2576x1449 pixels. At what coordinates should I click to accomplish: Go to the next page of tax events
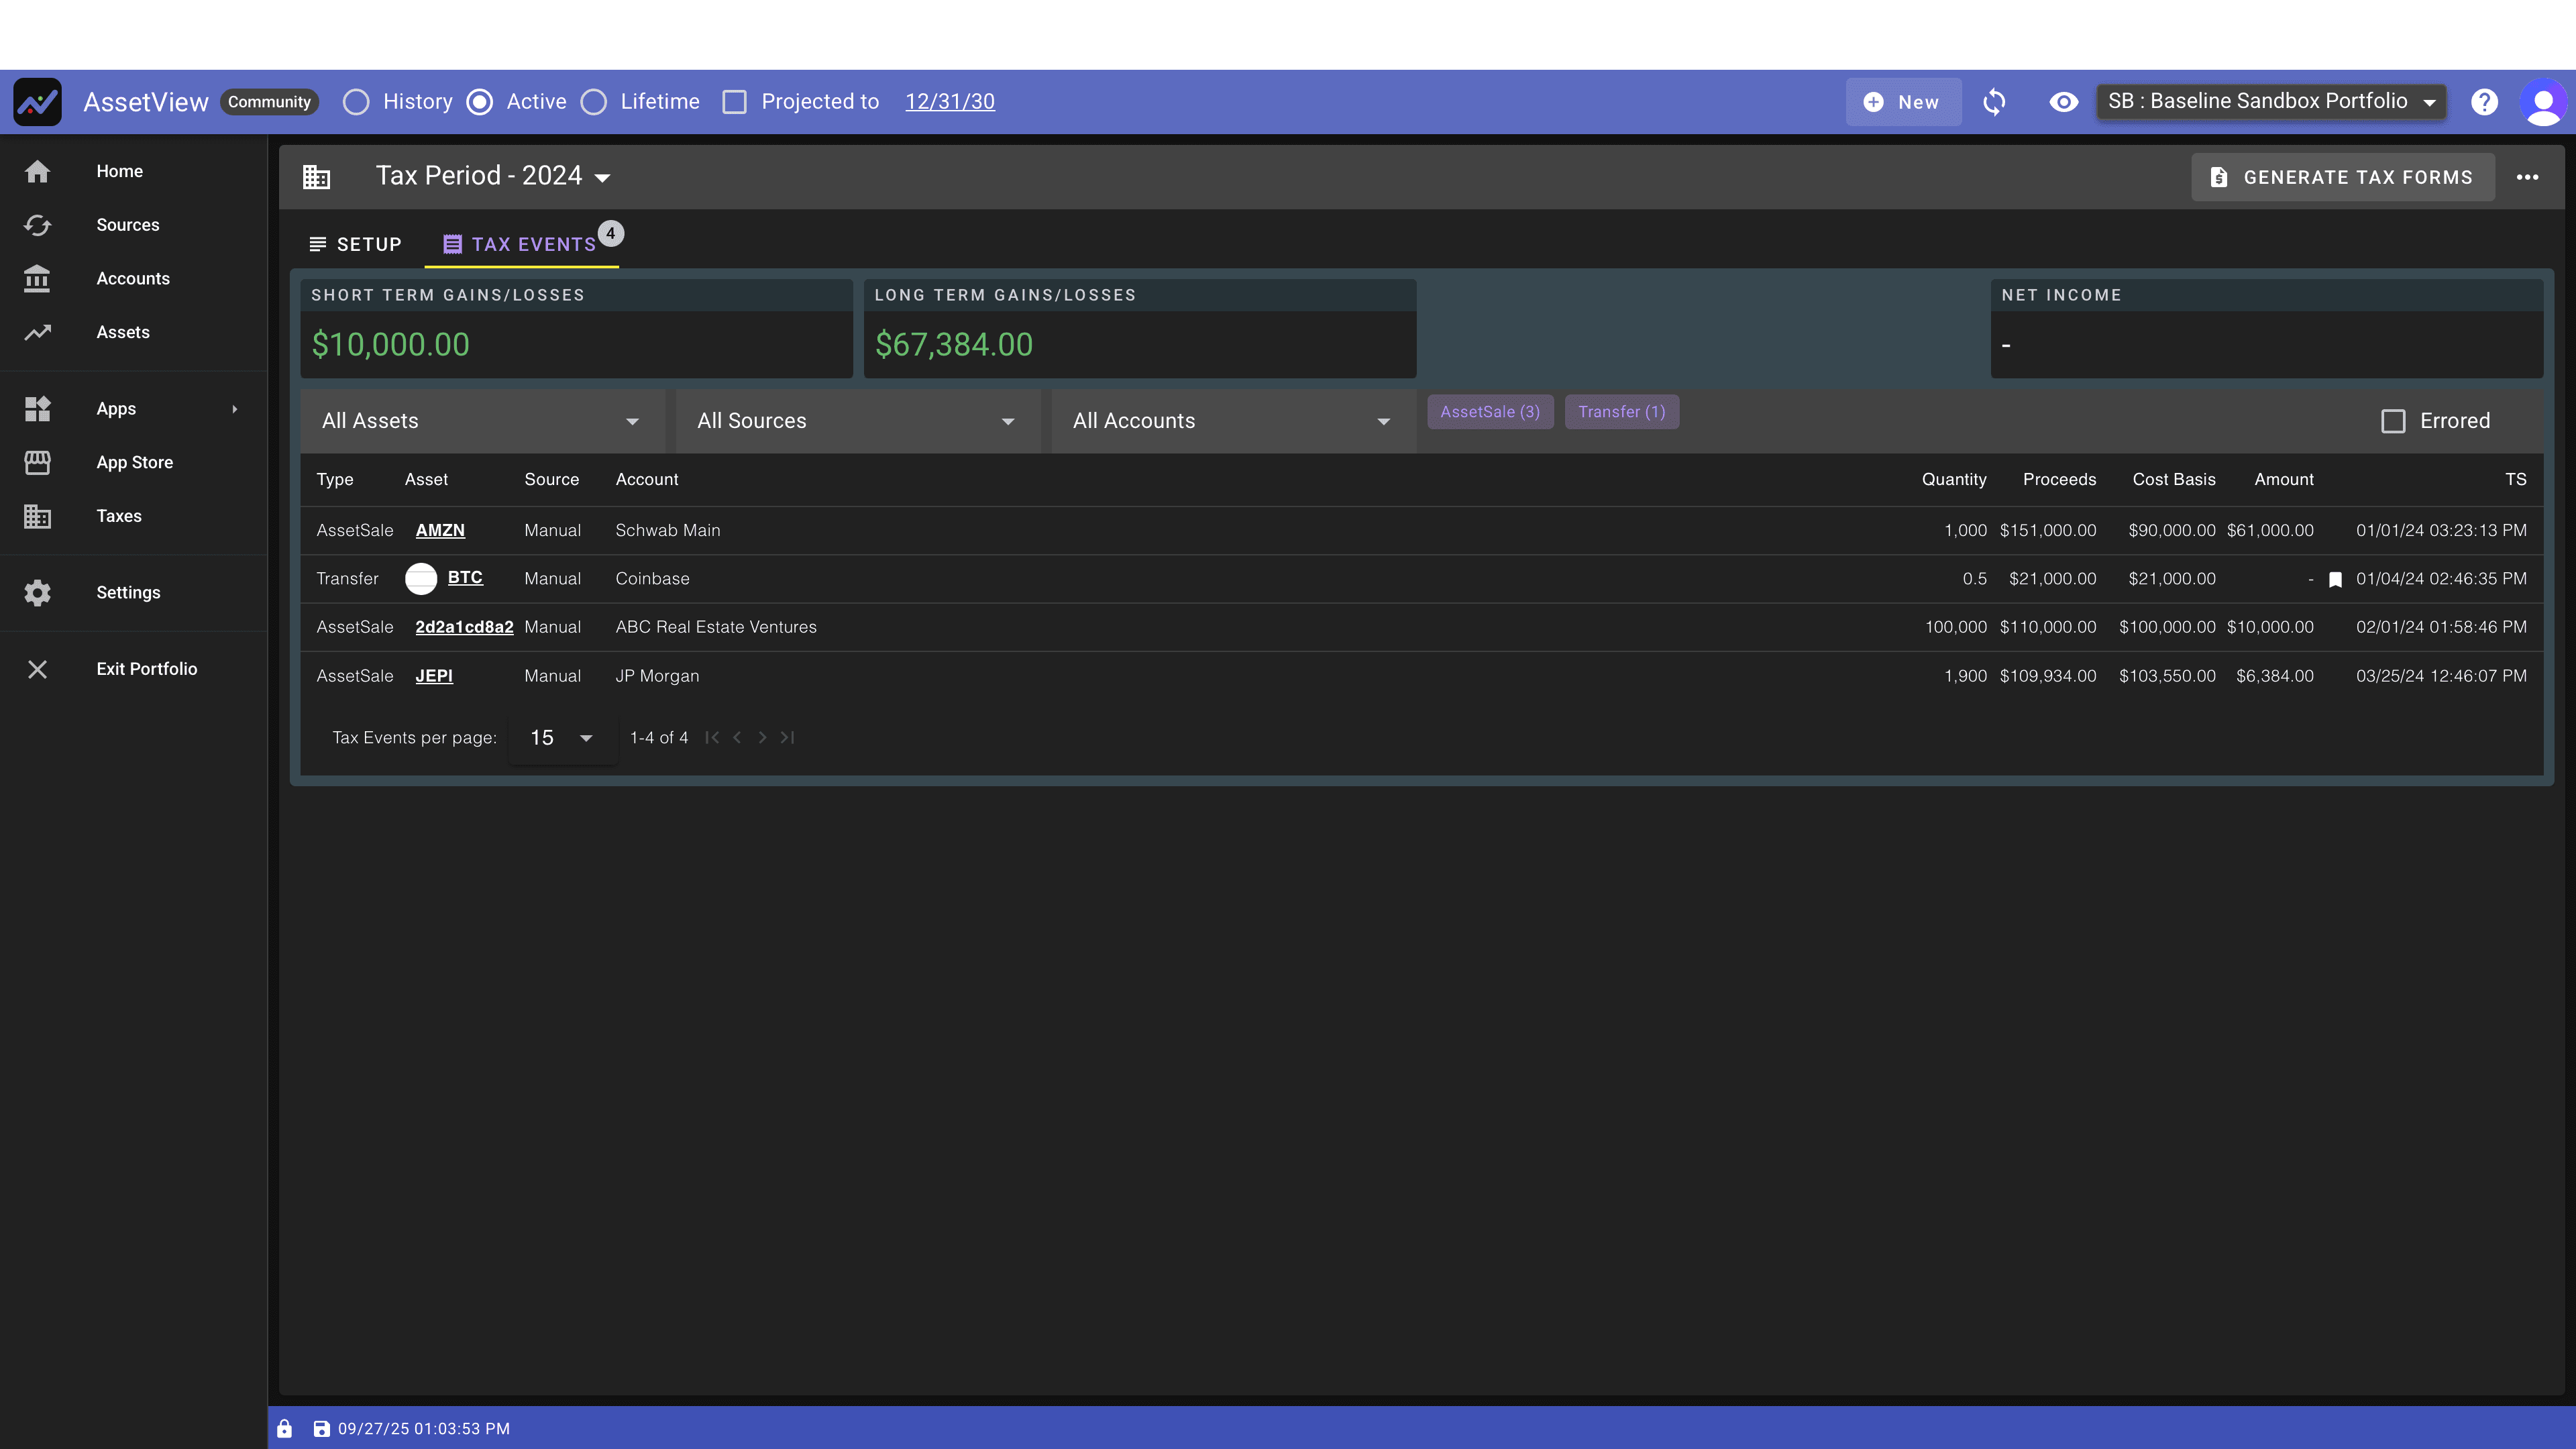(x=762, y=737)
